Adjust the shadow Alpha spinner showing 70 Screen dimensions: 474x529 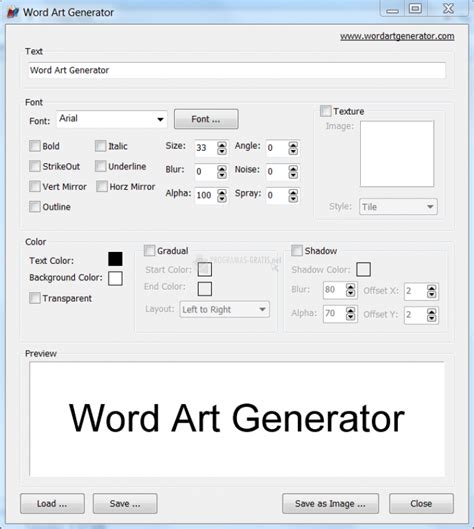pyautogui.click(x=351, y=314)
